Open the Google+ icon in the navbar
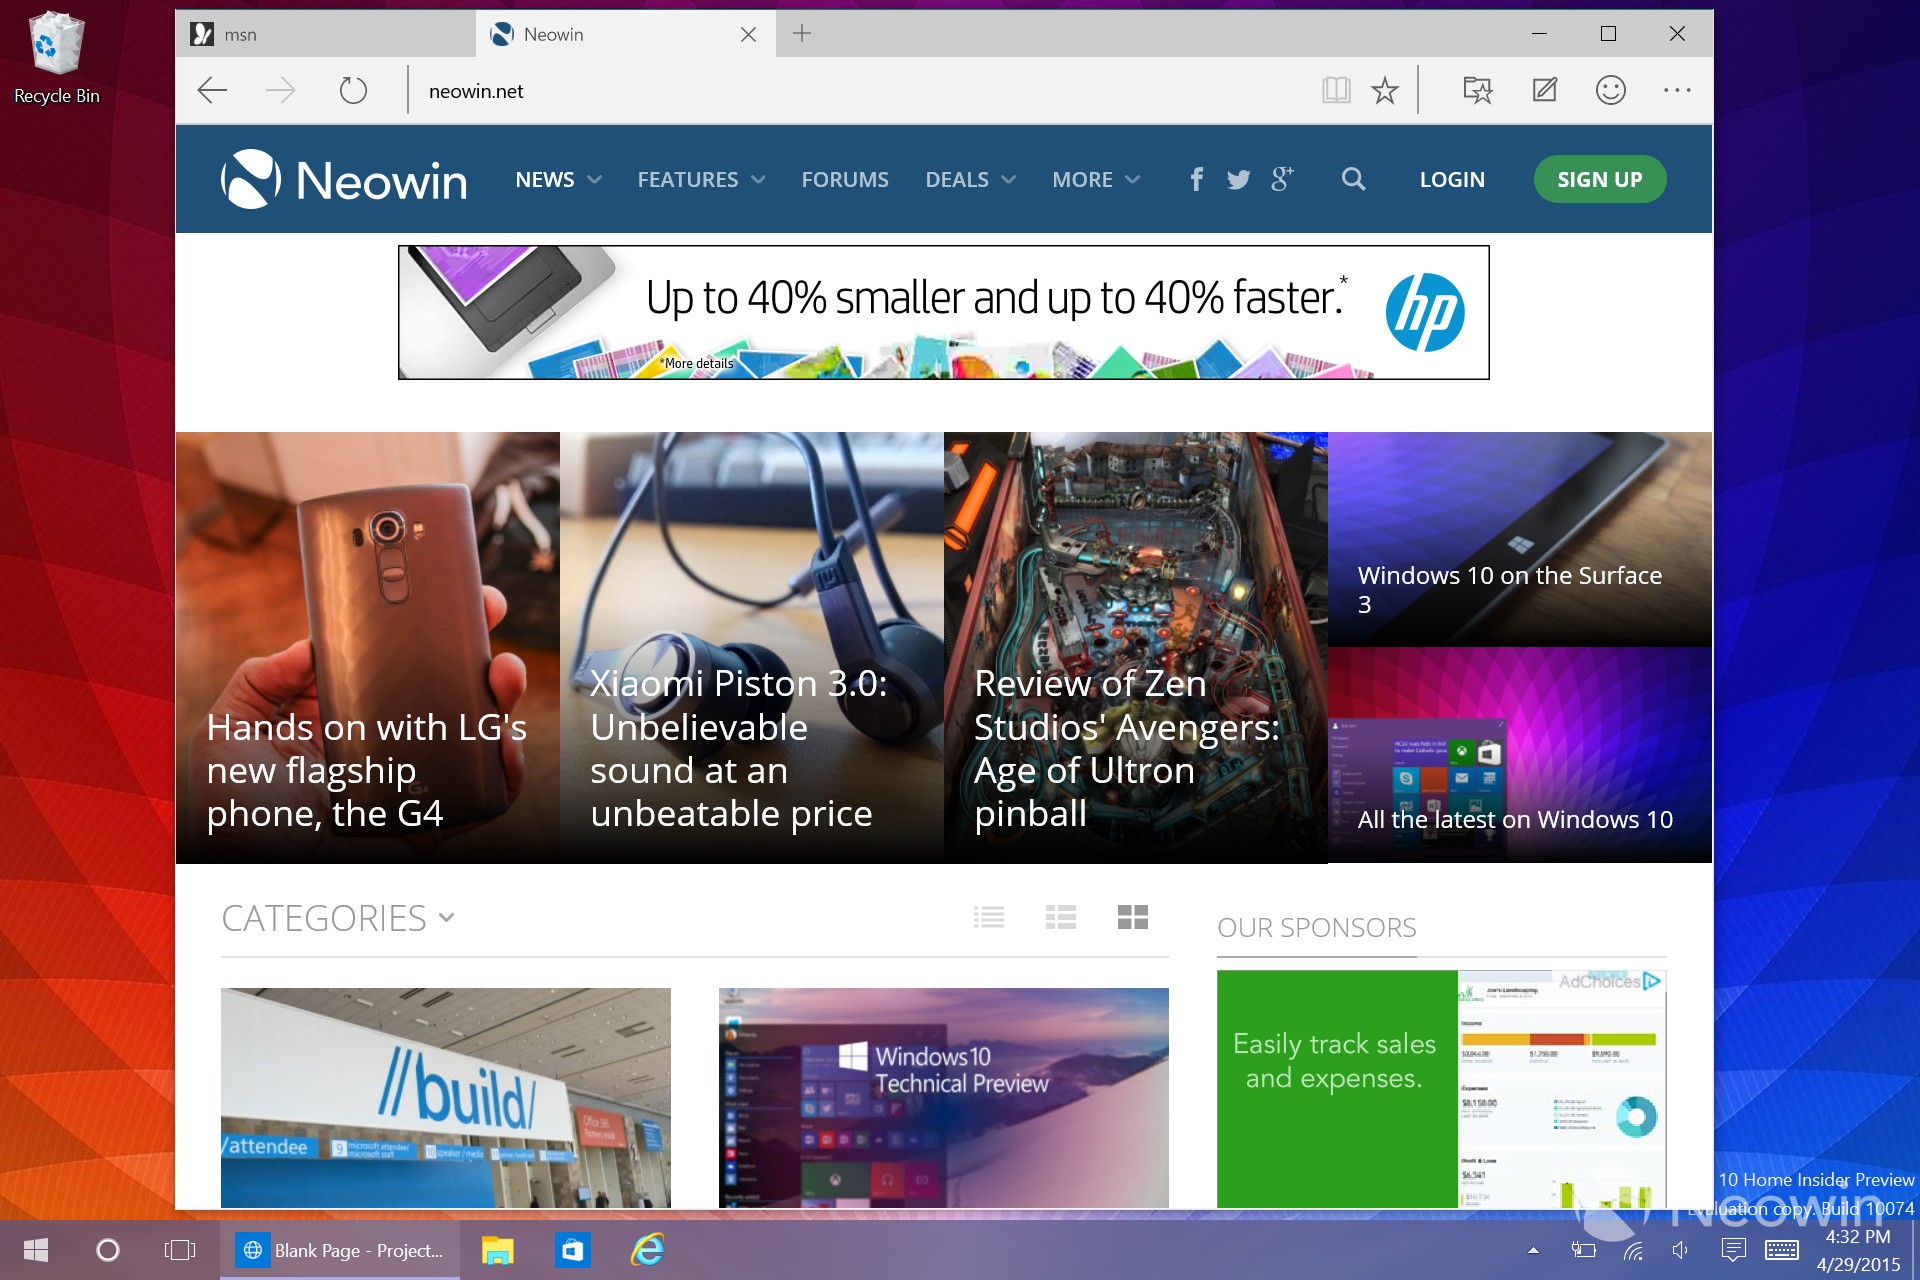This screenshot has width=1920, height=1280. click(x=1282, y=179)
